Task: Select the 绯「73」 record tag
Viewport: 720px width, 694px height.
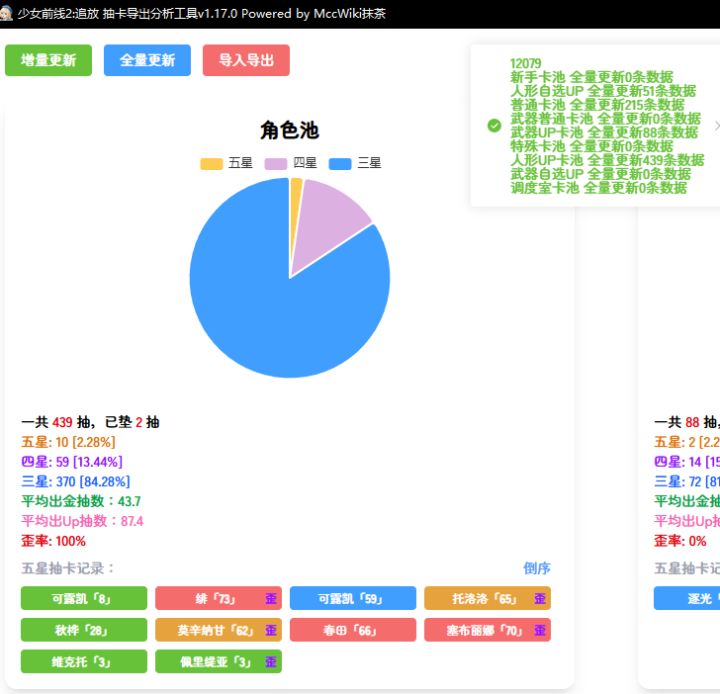Action: click(218, 598)
